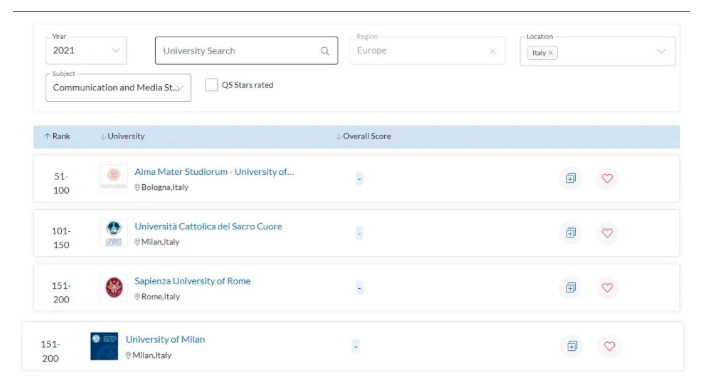The width and height of the screenshot is (702, 386).
Task: Open the Year 2021 dropdown
Action: [86, 51]
